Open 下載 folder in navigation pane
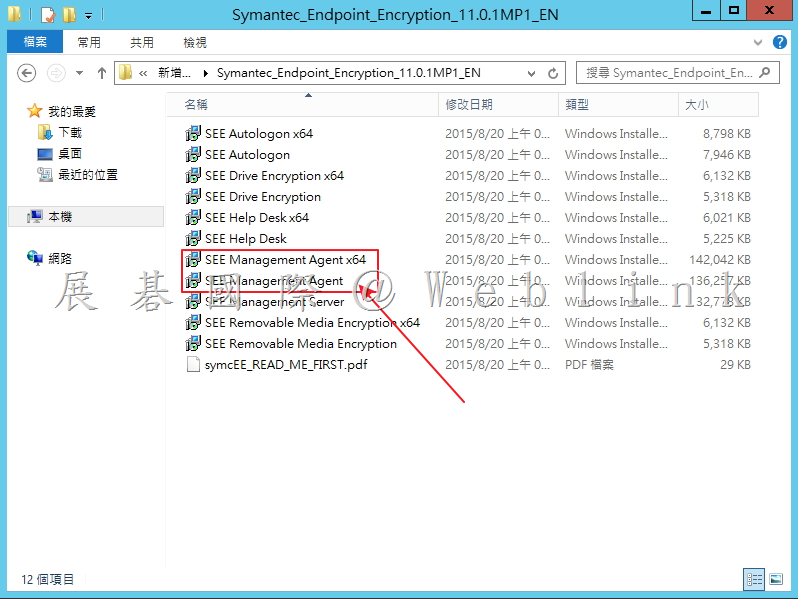 point(70,132)
